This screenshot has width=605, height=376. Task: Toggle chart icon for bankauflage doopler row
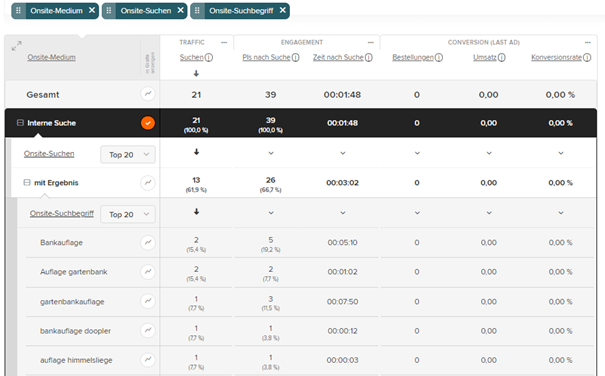pyautogui.click(x=148, y=330)
